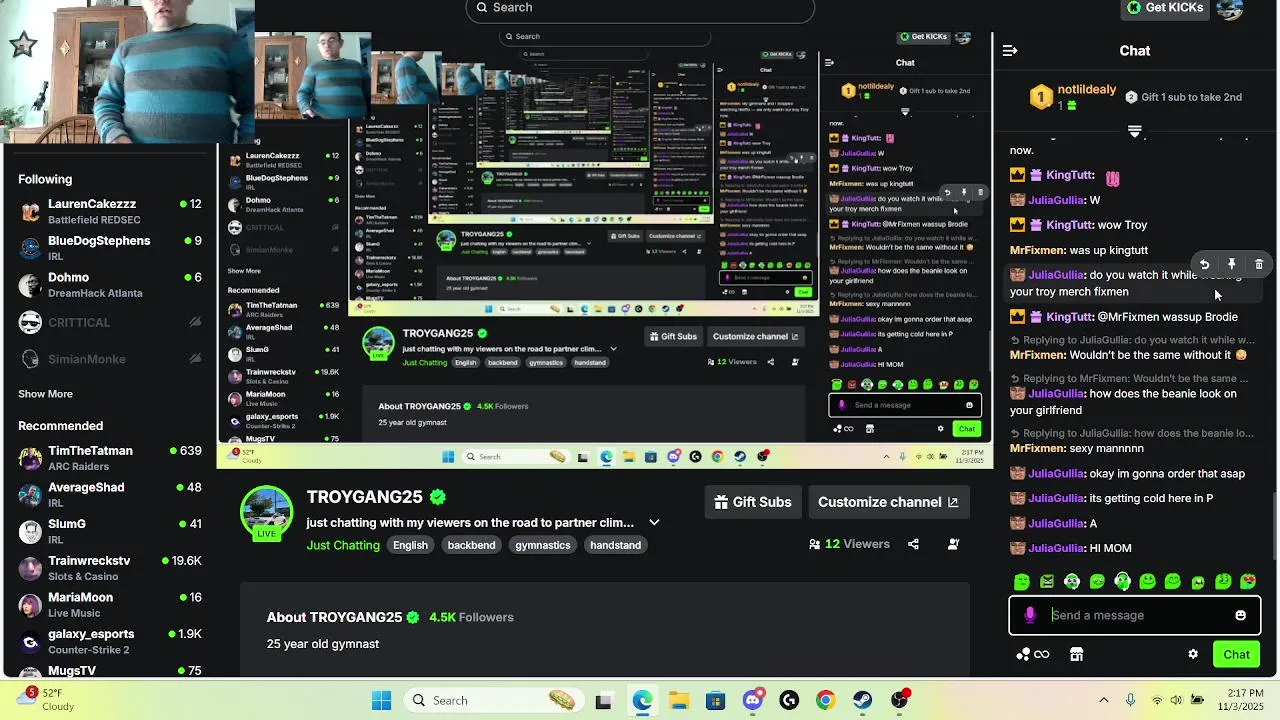Viewport: 1280px width, 720px height.
Task: Click the user icon right of share
Action: (x=953, y=544)
